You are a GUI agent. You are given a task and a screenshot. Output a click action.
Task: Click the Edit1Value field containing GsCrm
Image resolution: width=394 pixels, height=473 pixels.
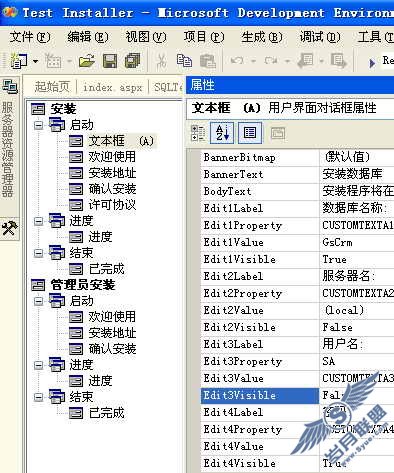click(357, 242)
